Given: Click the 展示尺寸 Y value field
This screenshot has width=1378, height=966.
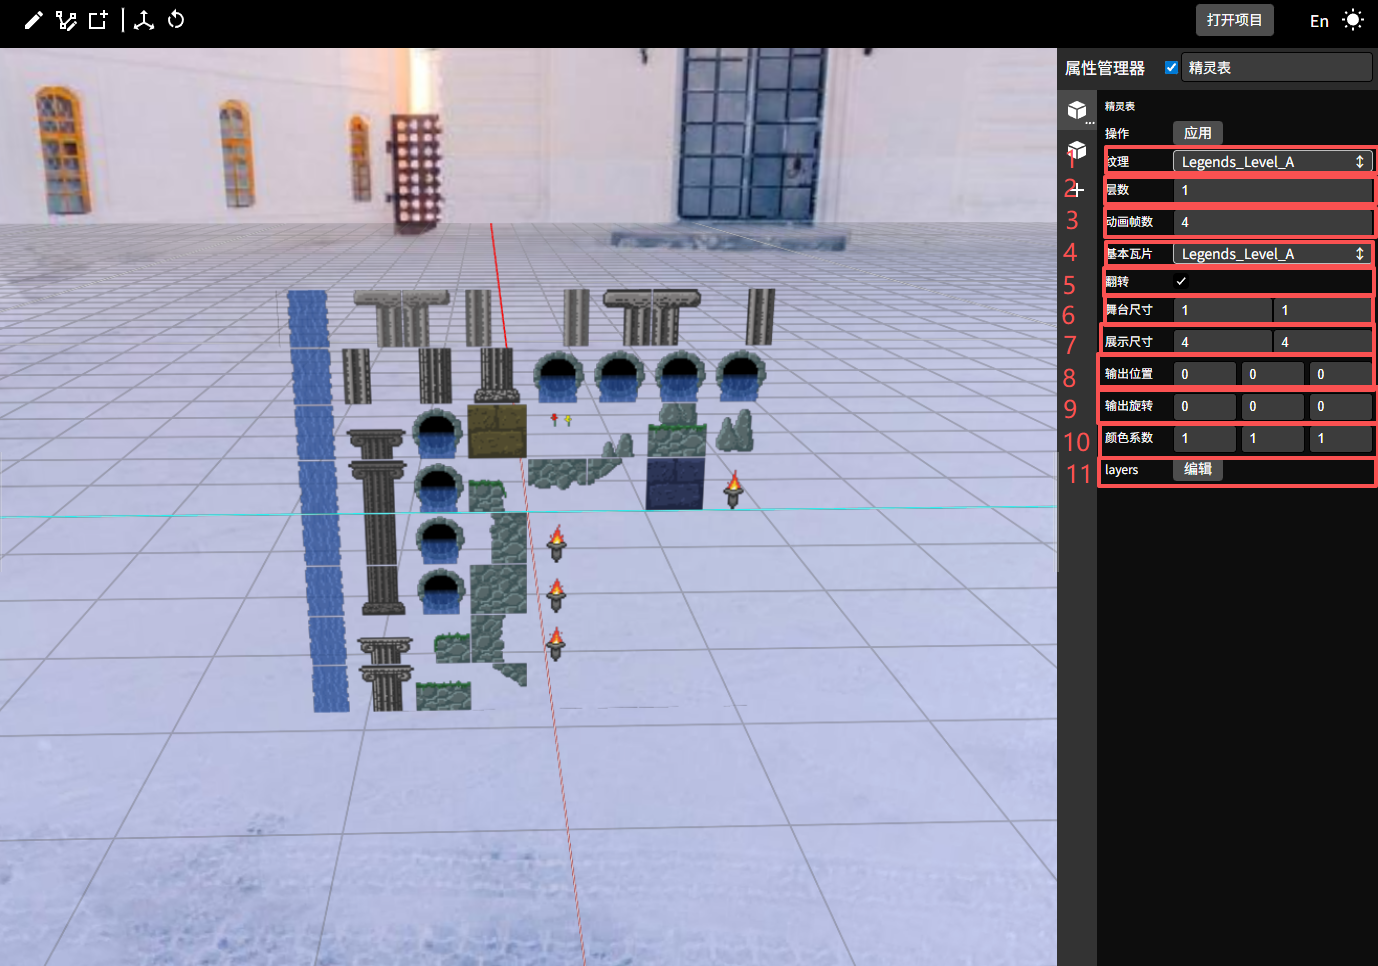Looking at the screenshot, I should click(x=1322, y=342).
